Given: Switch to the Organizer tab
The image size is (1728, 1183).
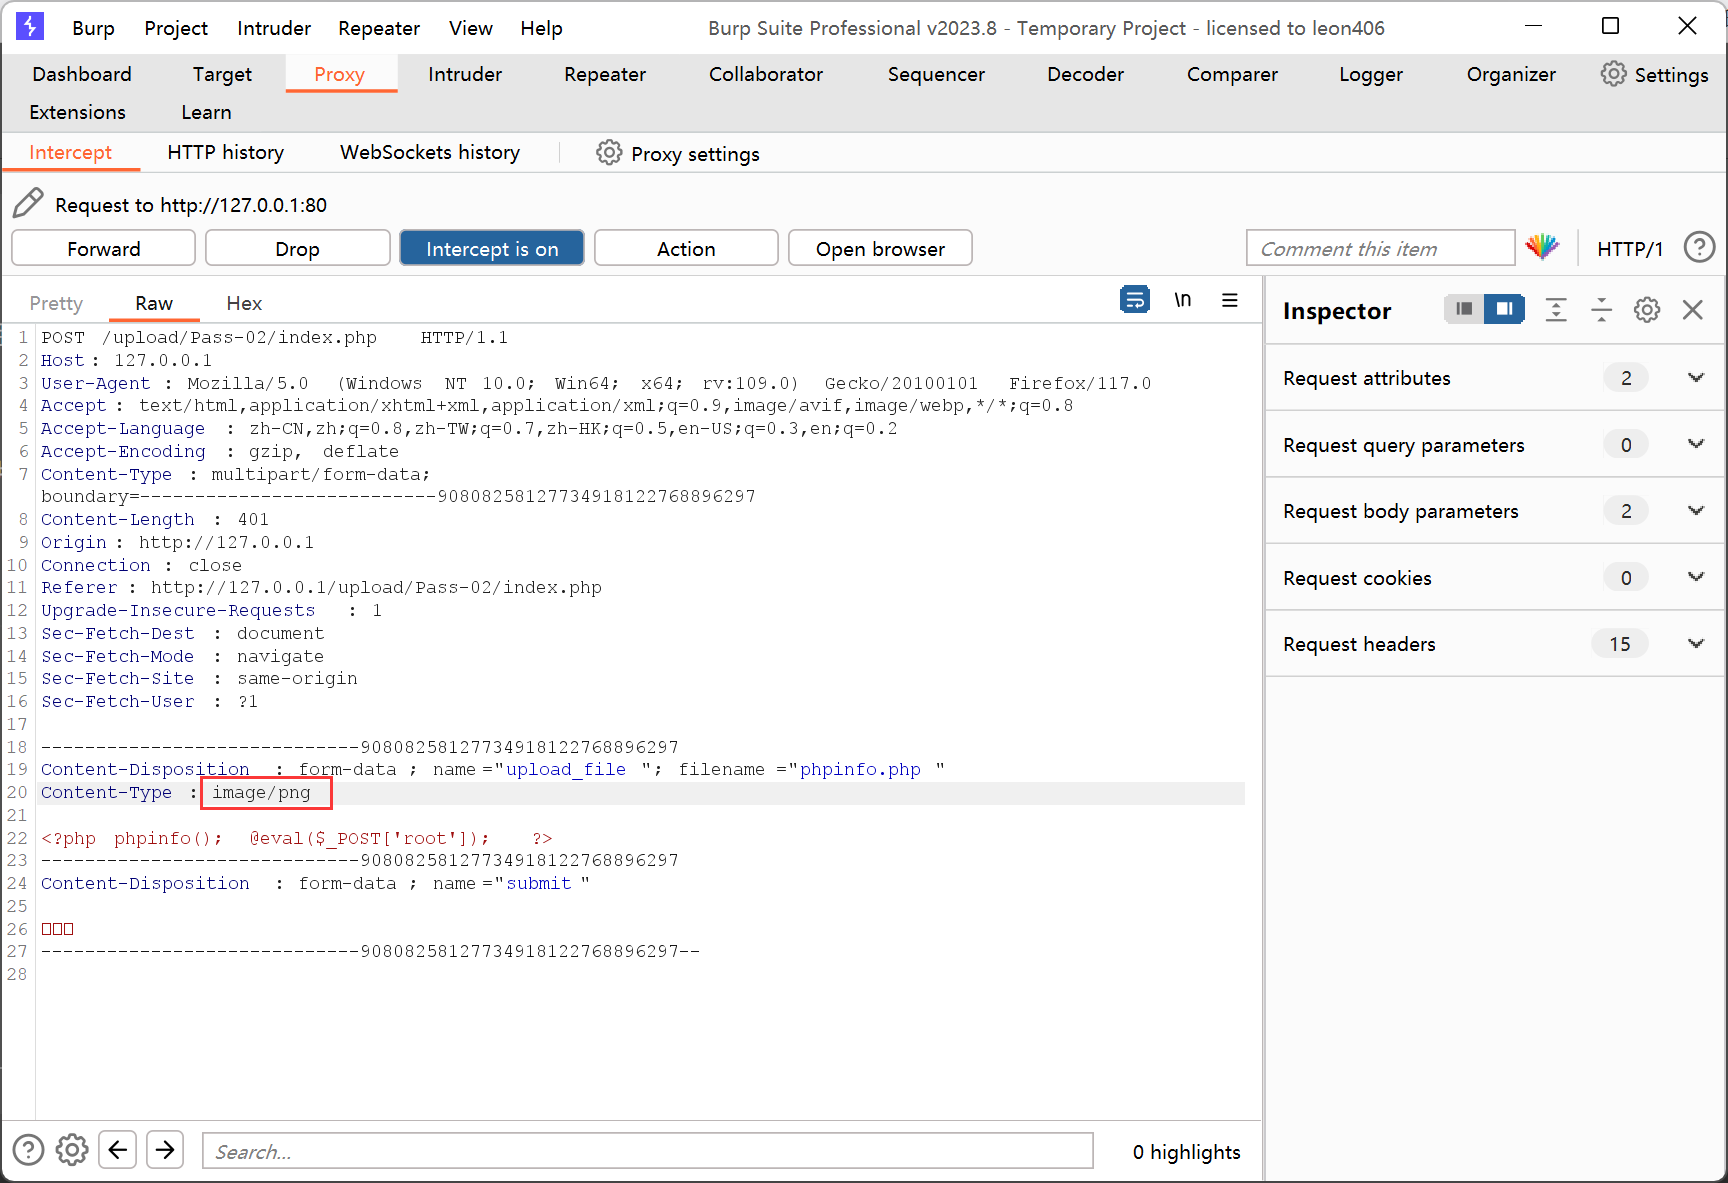Looking at the screenshot, I should [1511, 74].
